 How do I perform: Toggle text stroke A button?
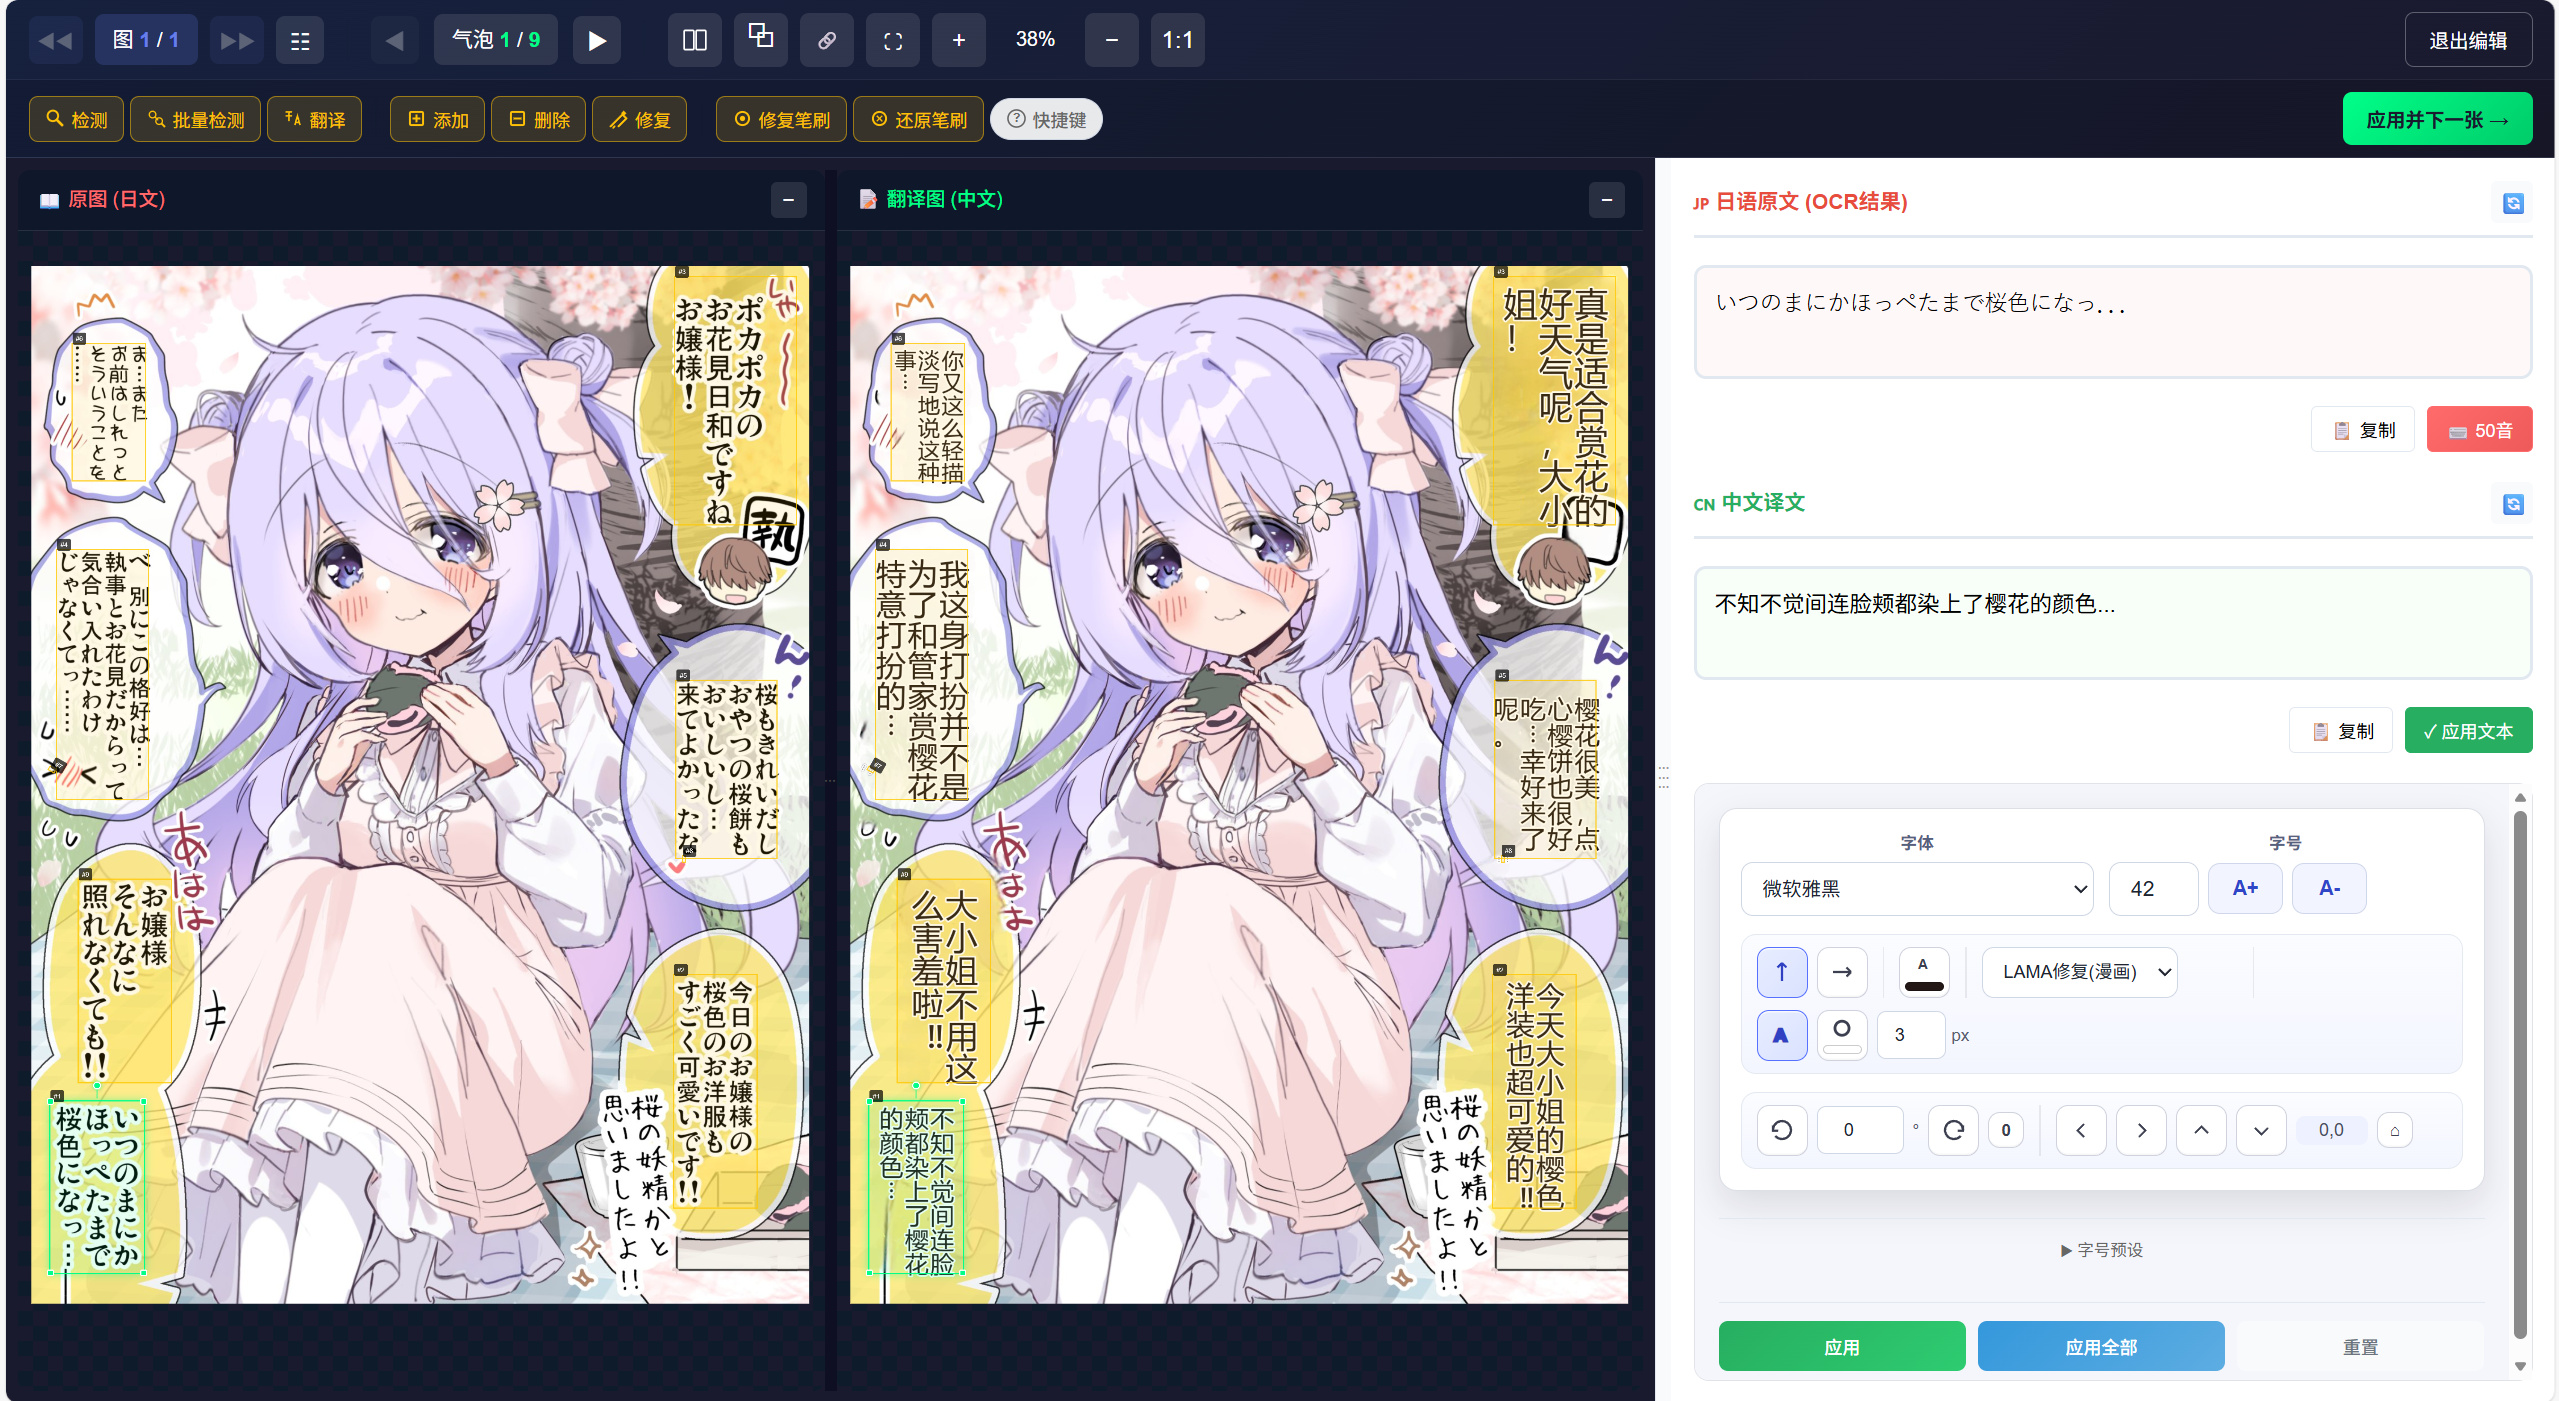pyautogui.click(x=1781, y=1035)
